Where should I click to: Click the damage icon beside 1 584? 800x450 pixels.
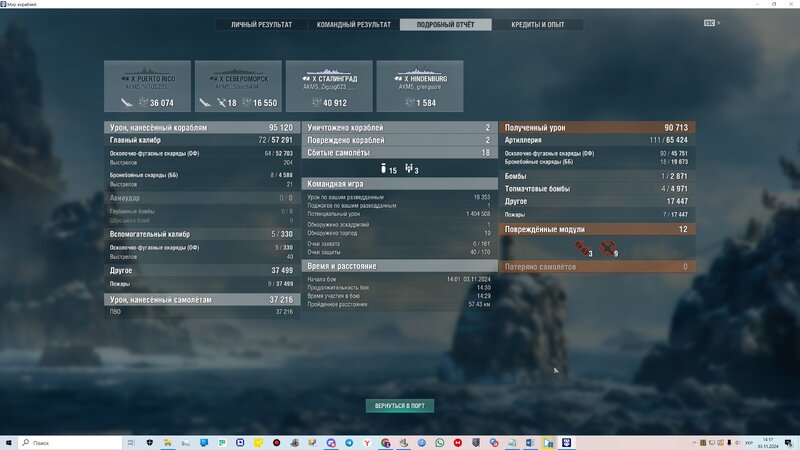coord(410,103)
